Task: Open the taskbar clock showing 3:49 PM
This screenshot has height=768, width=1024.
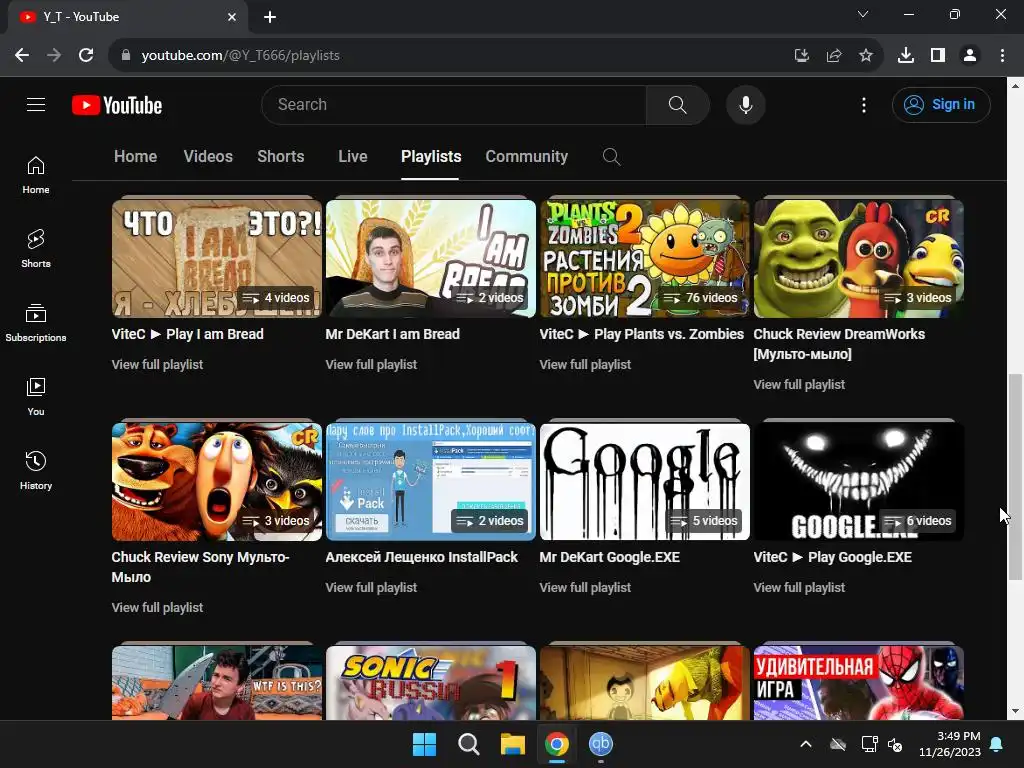Action: coord(950,744)
